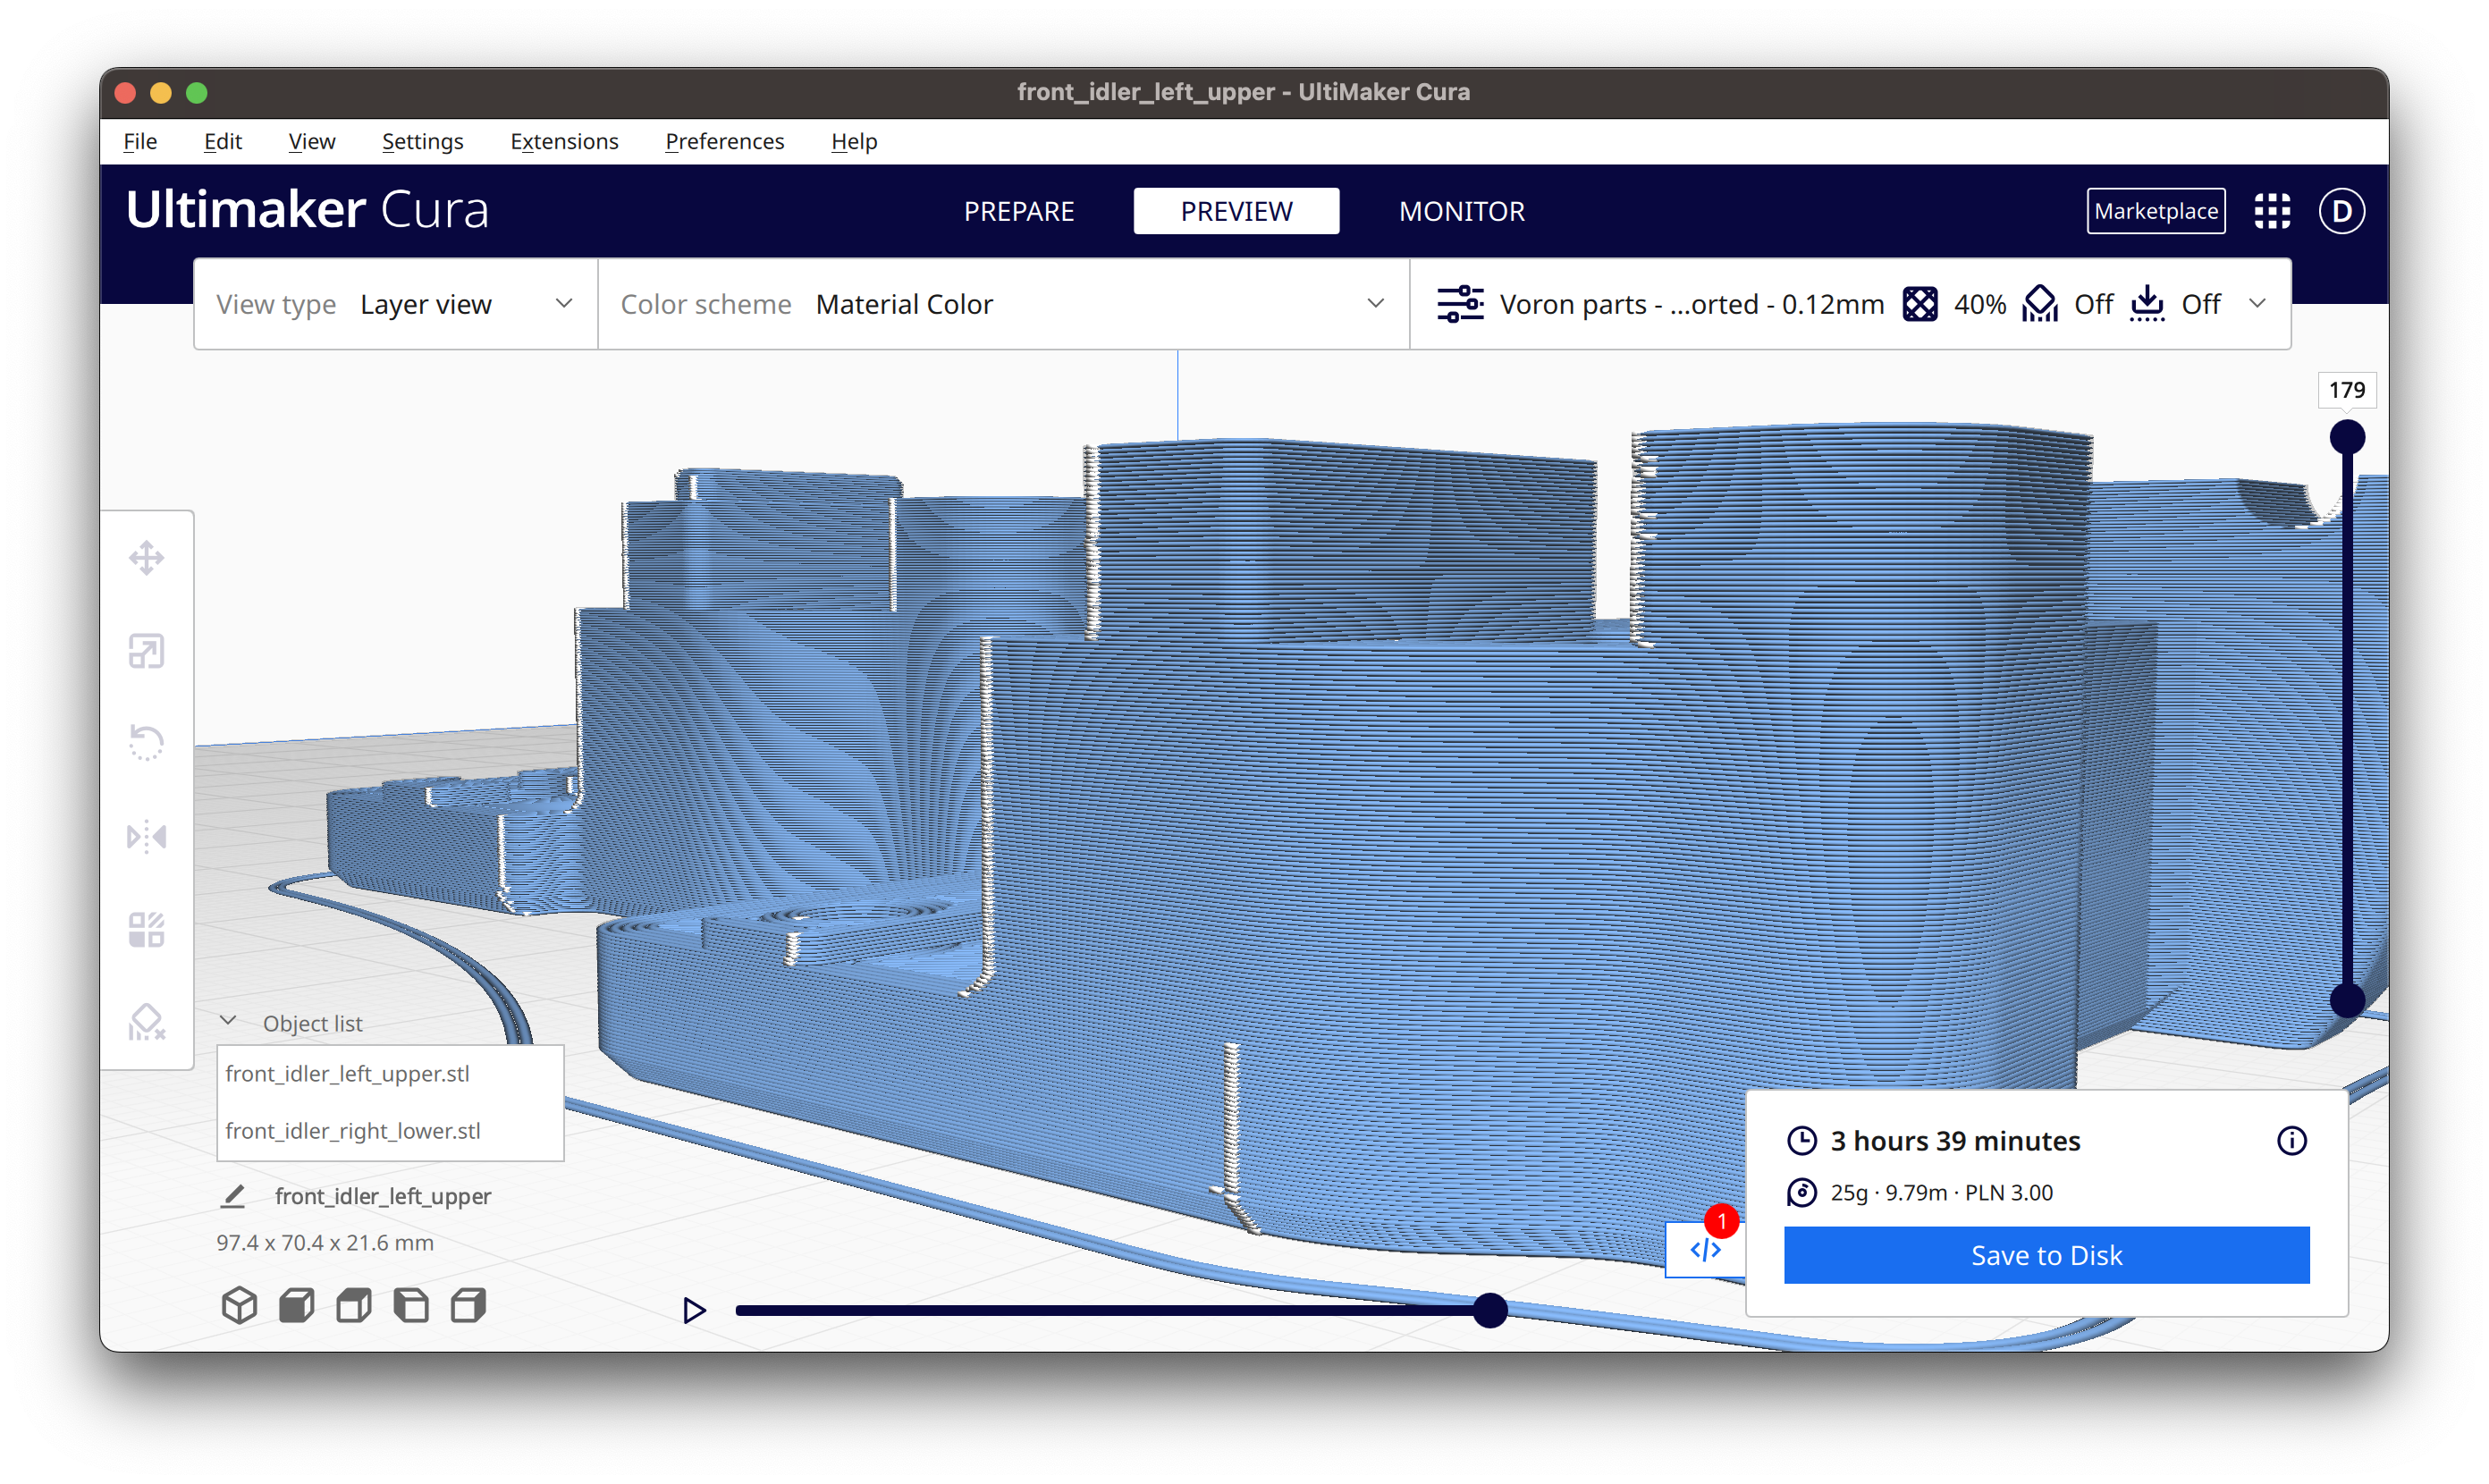
Task: Select the Scale tool
Action: [148, 650]
